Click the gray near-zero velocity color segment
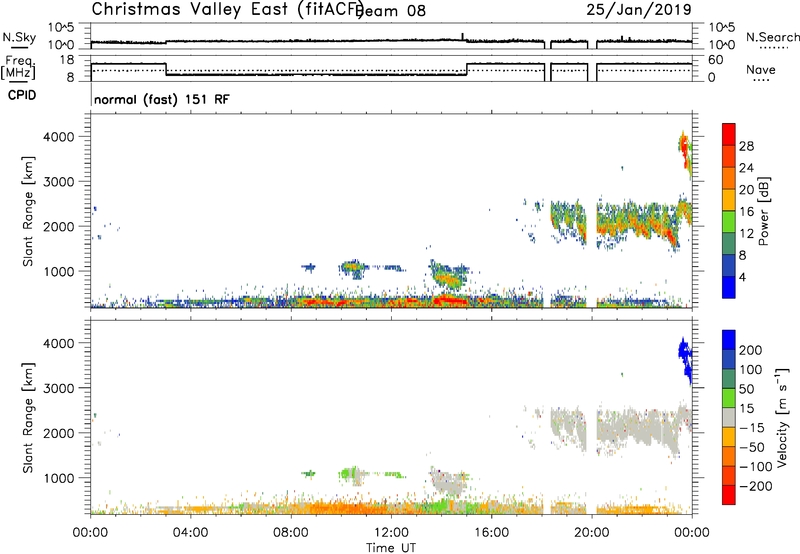Image resolution: width=800 pixels, height=554 pixels. coord(729,417)
